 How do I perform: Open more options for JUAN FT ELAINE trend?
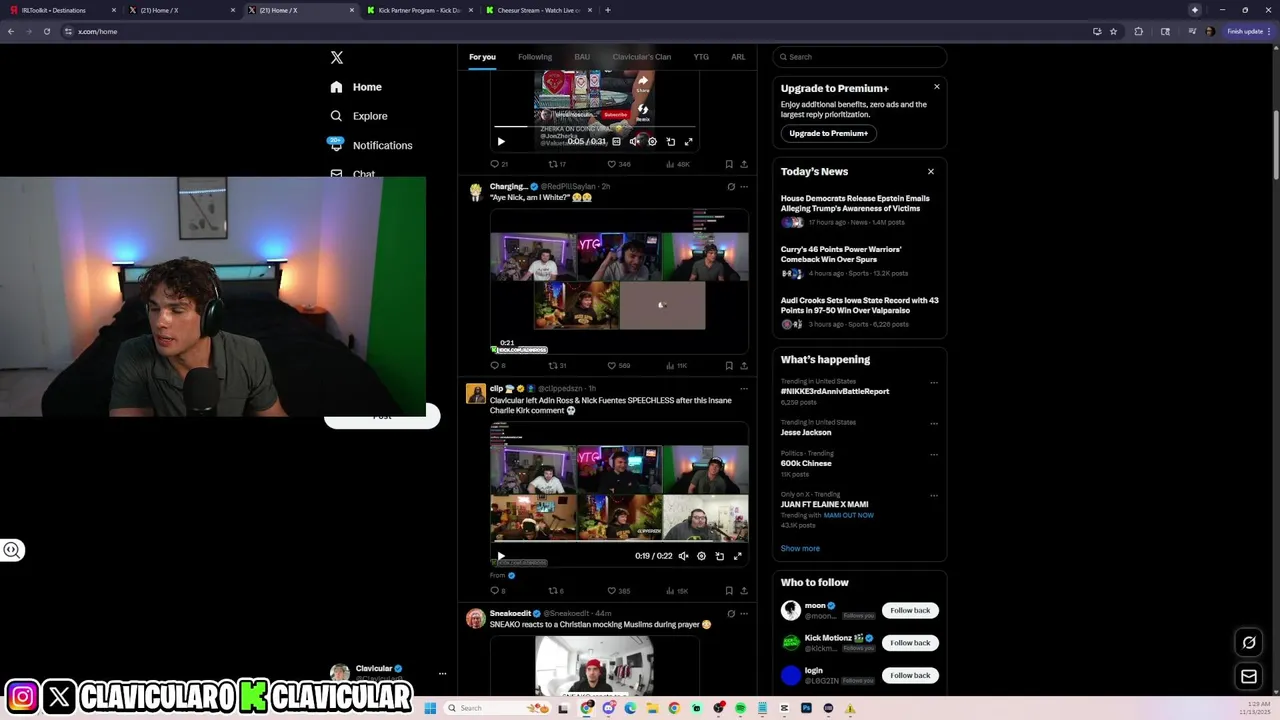[x=934, y=496]
